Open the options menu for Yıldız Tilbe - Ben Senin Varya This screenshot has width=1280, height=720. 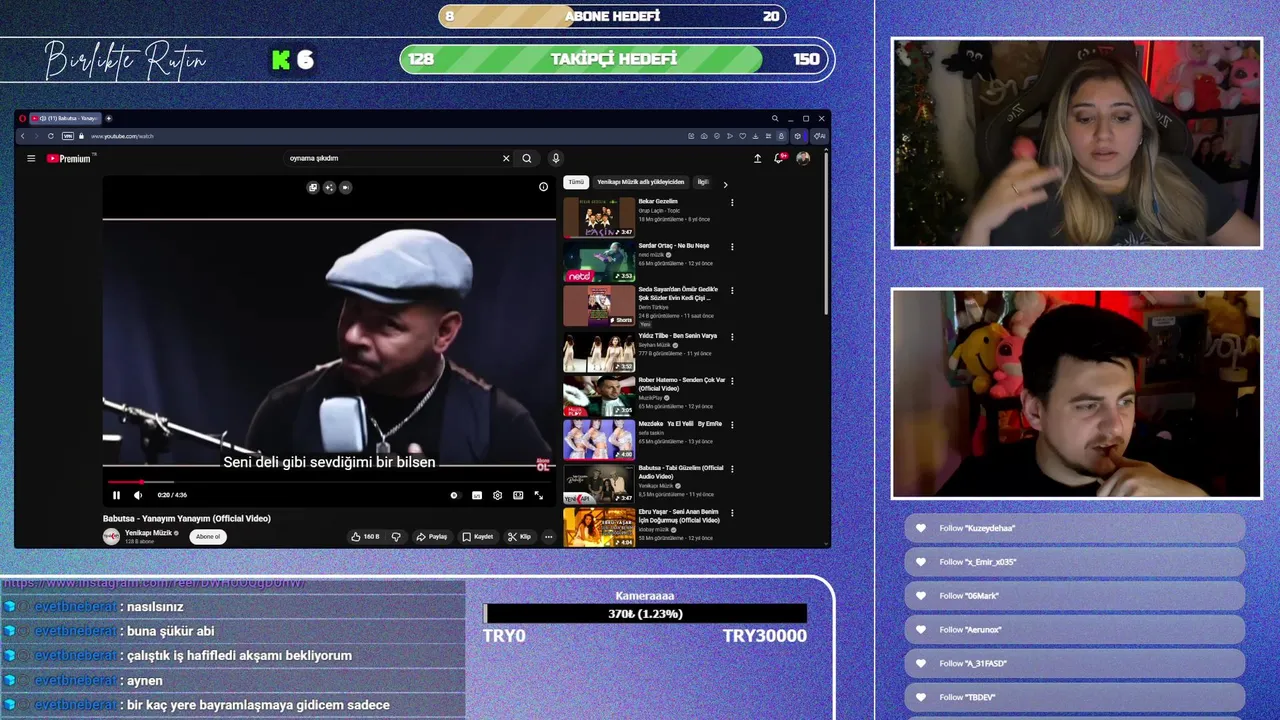coord(732,337)
